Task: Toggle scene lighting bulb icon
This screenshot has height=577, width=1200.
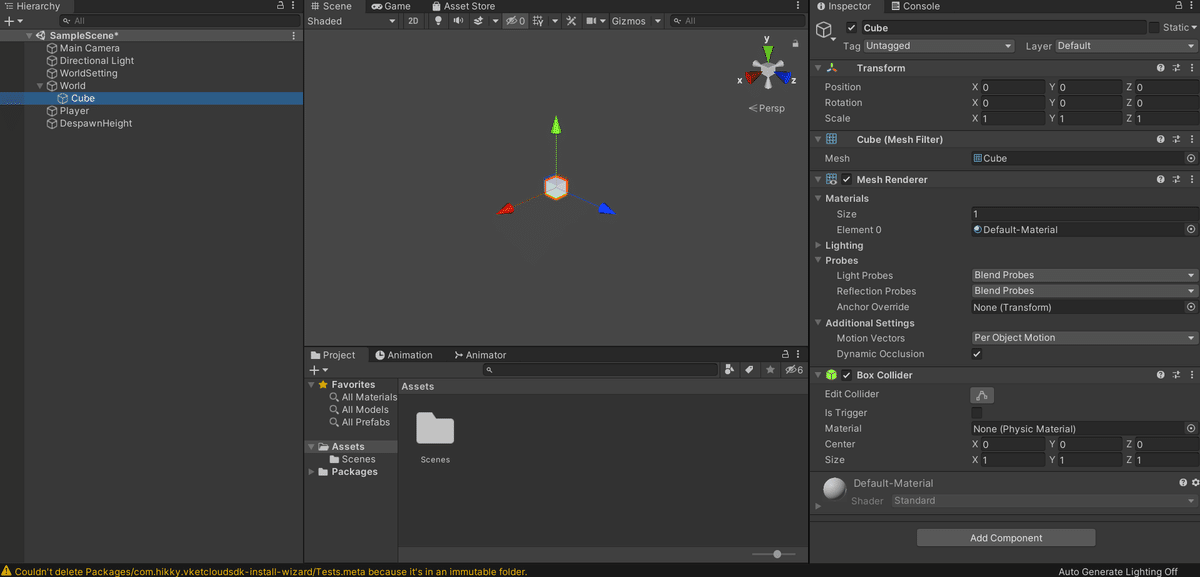Action: (x=437, y=21)
